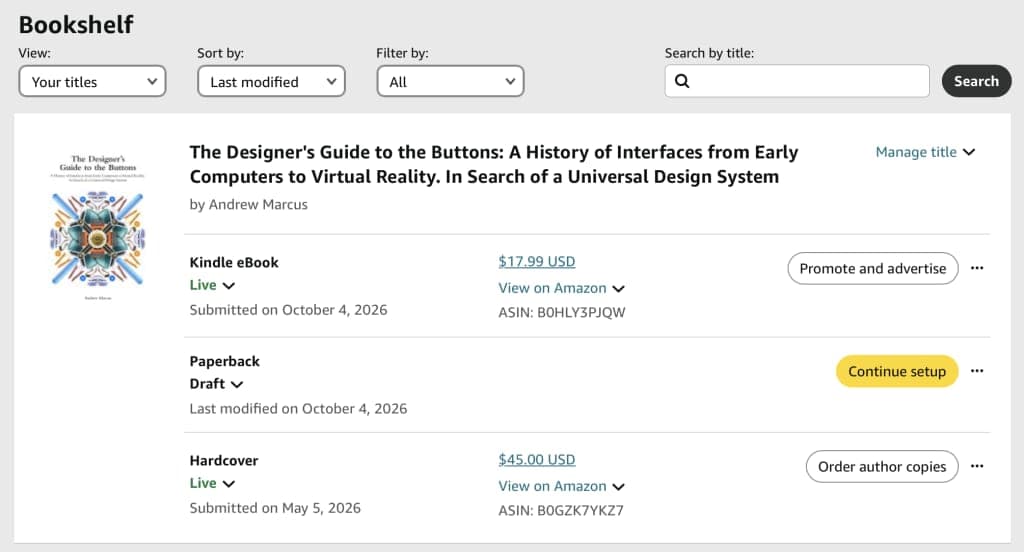Screen dimensions: 1024x552
Task: Click the Bookshelf page heading
Action: 76,25
